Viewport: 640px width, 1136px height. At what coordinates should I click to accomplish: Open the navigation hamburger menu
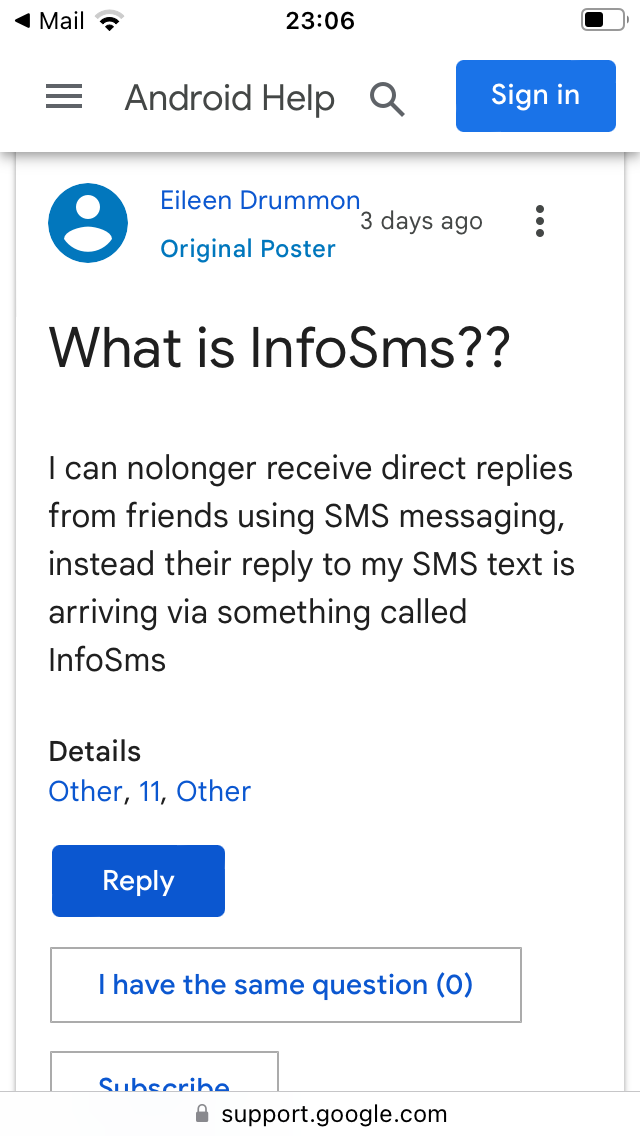[64, 96]
